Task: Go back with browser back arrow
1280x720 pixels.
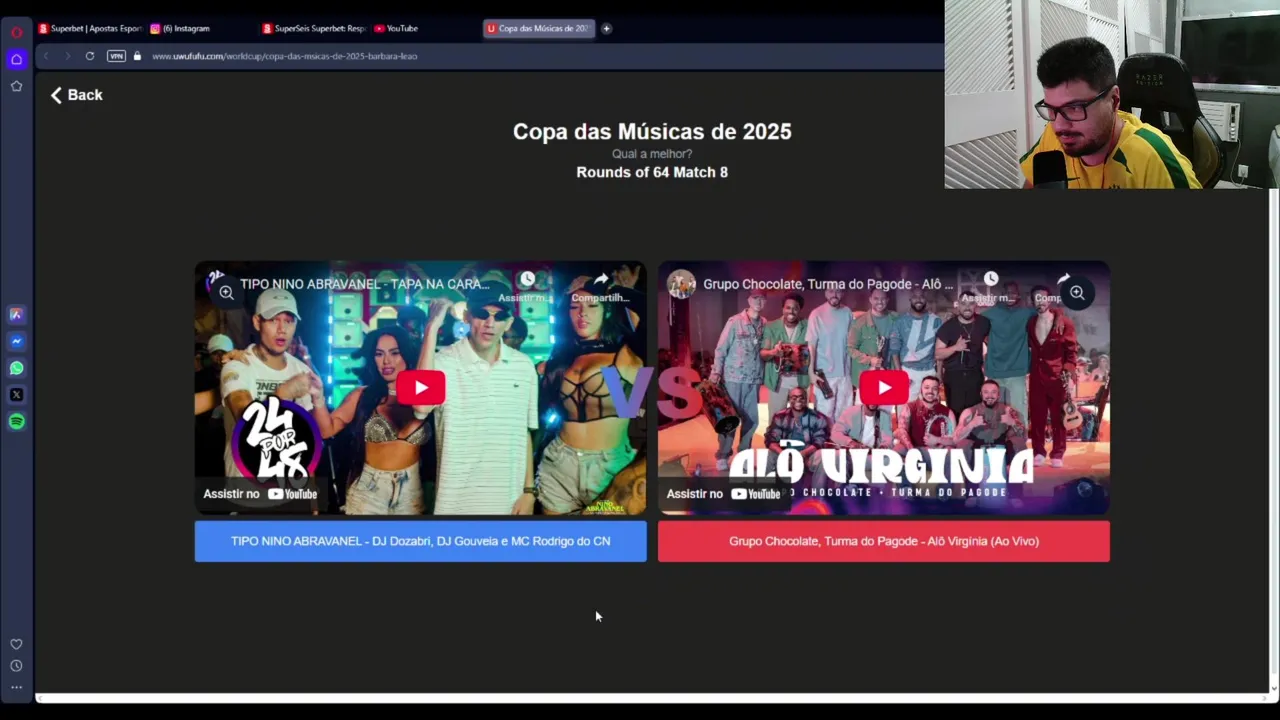Action: (46, 56)
